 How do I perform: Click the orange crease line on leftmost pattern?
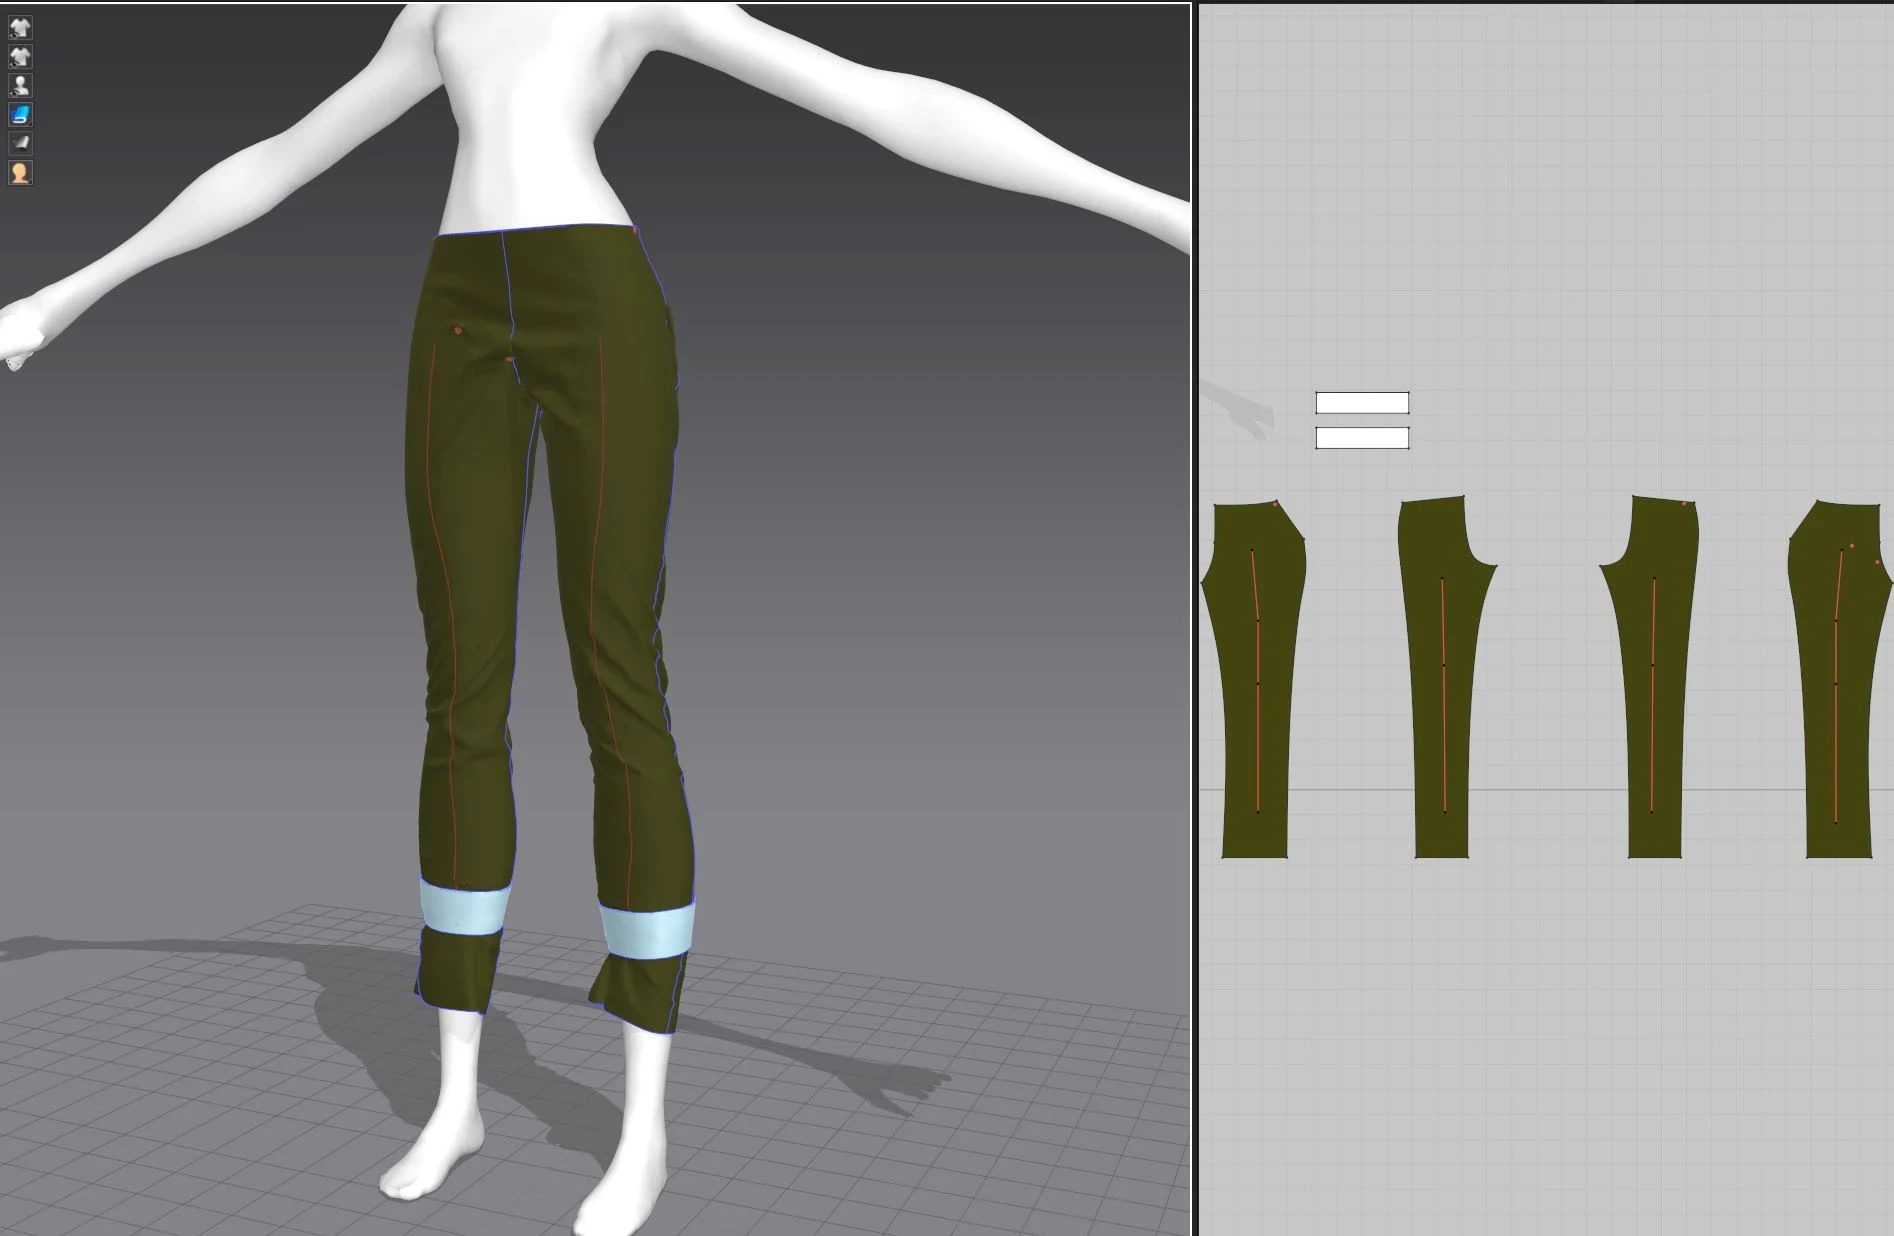[1256, 680]
